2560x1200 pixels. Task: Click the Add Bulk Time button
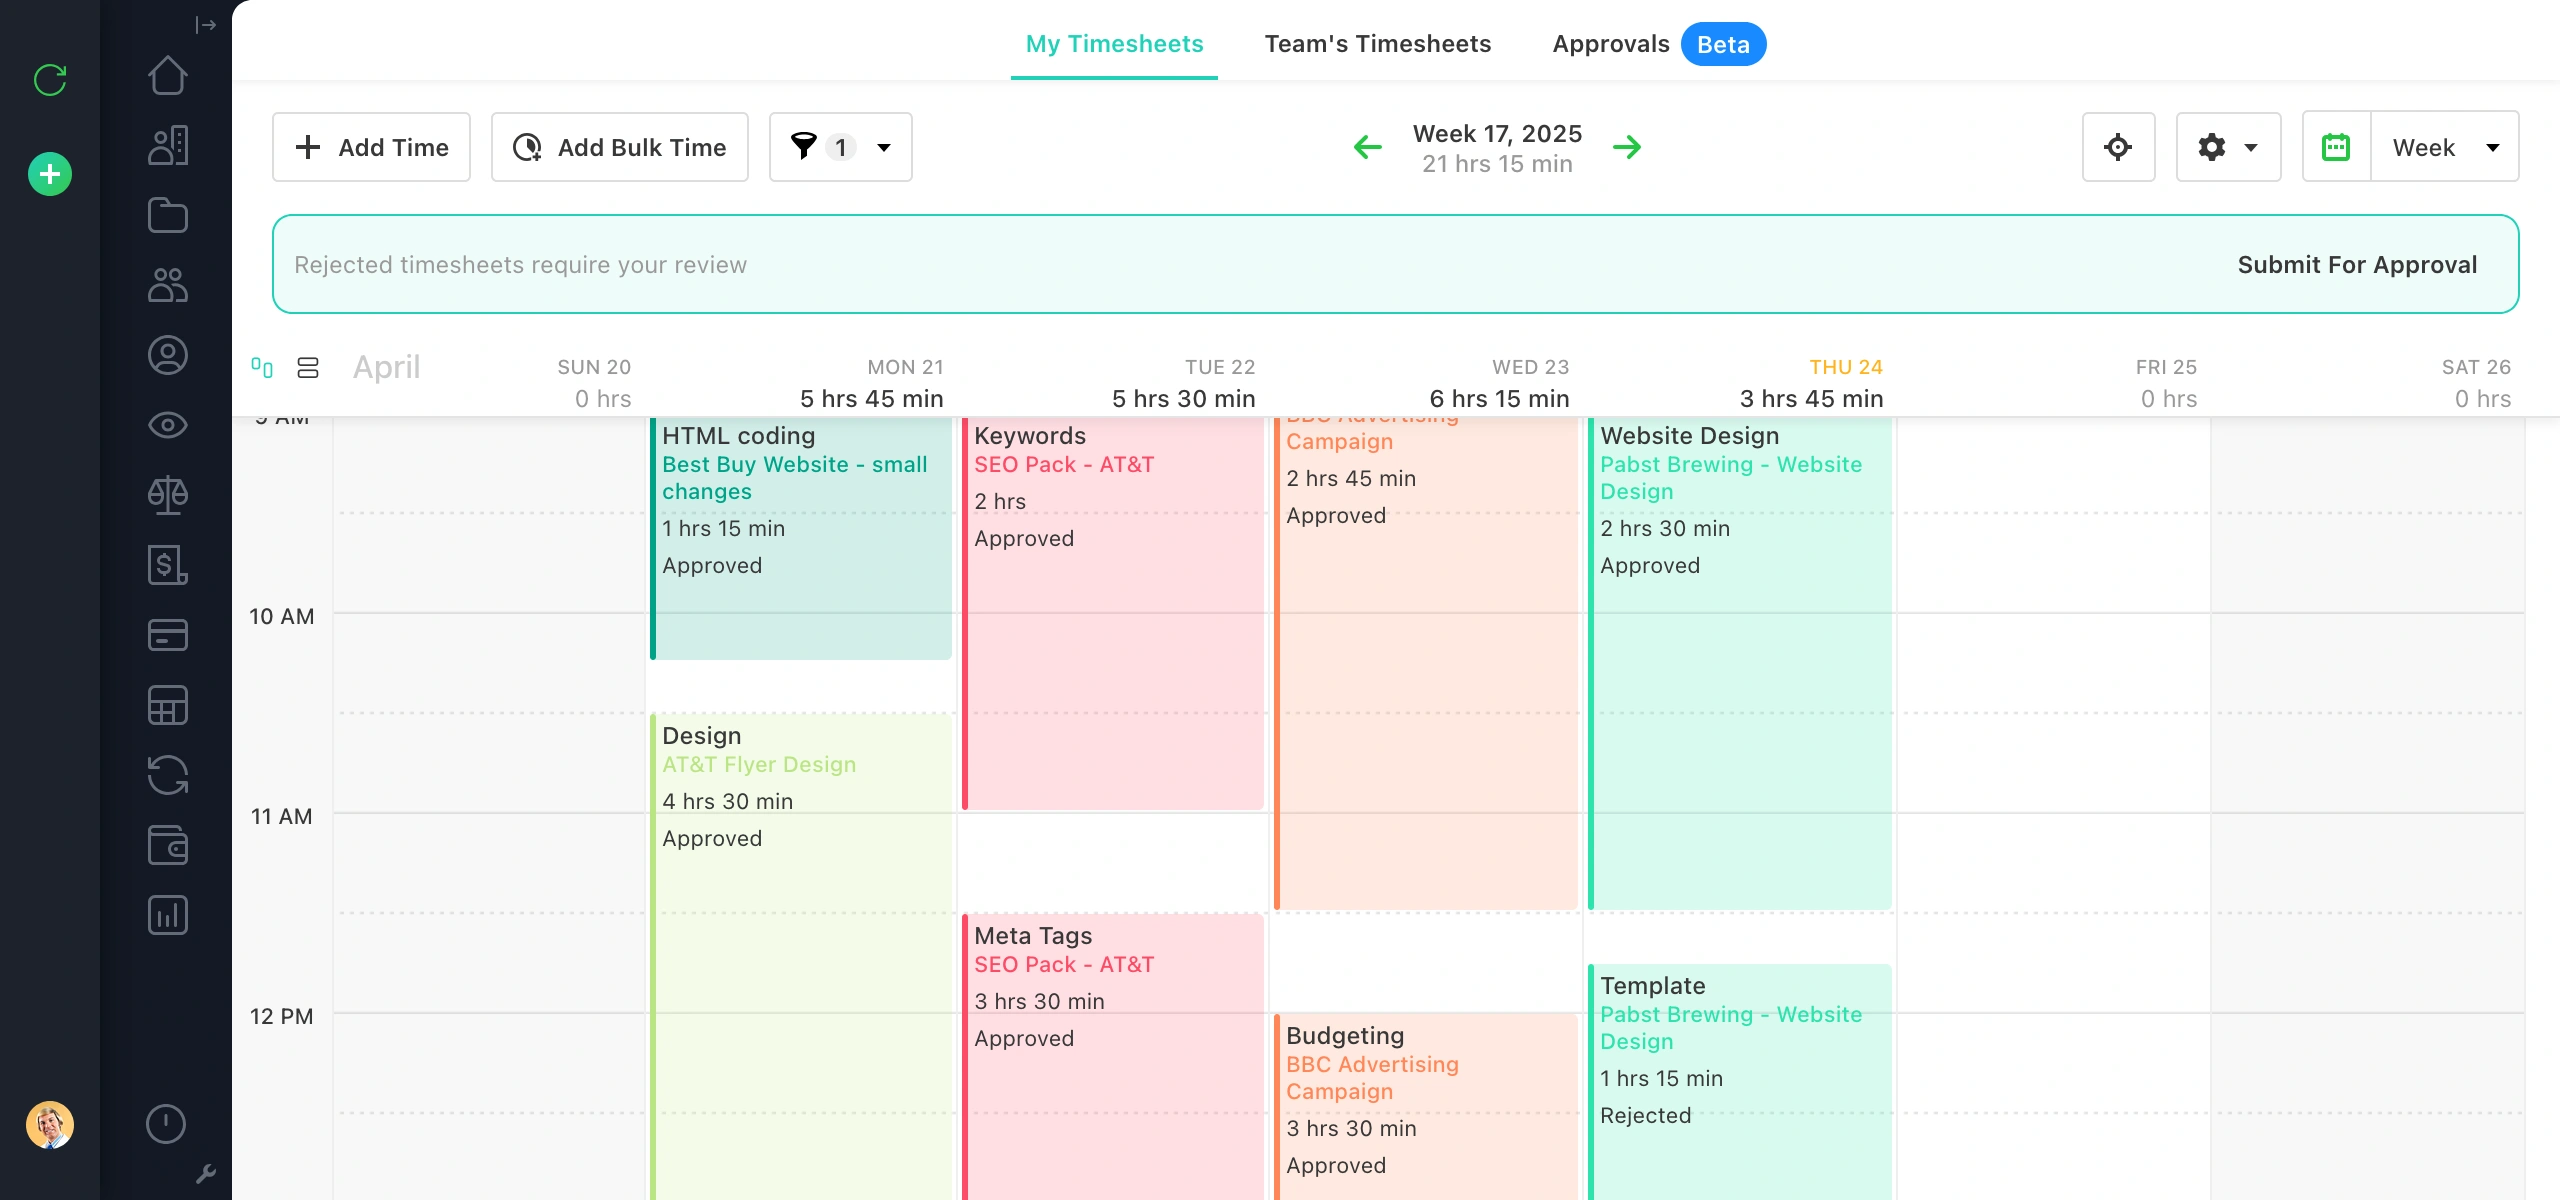pos(620,147)
